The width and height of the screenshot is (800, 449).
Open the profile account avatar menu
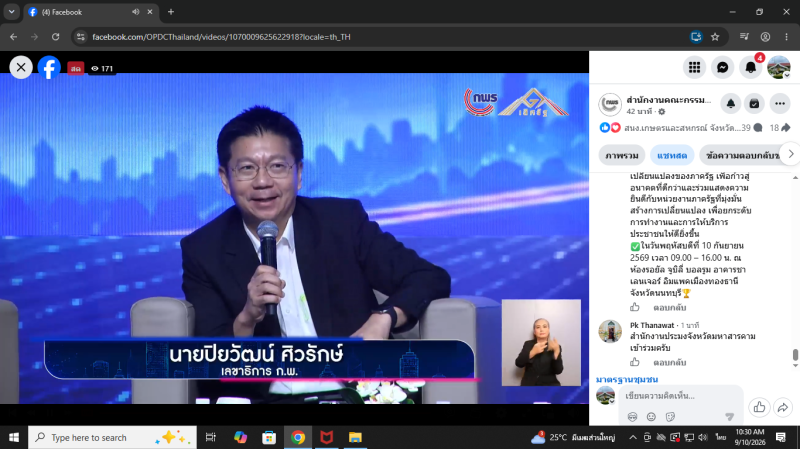point(779,67)
